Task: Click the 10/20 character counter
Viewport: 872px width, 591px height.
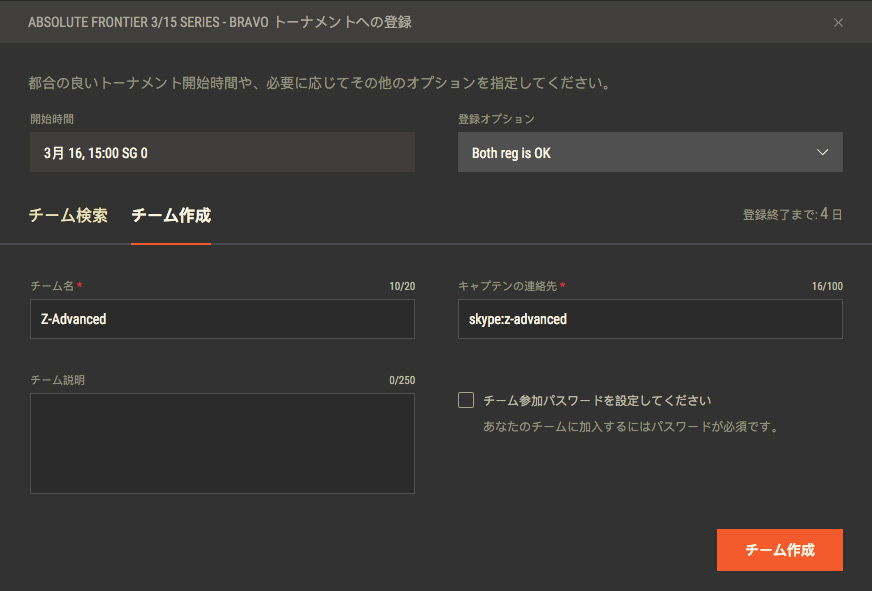Action: click(x=402, y=287)
